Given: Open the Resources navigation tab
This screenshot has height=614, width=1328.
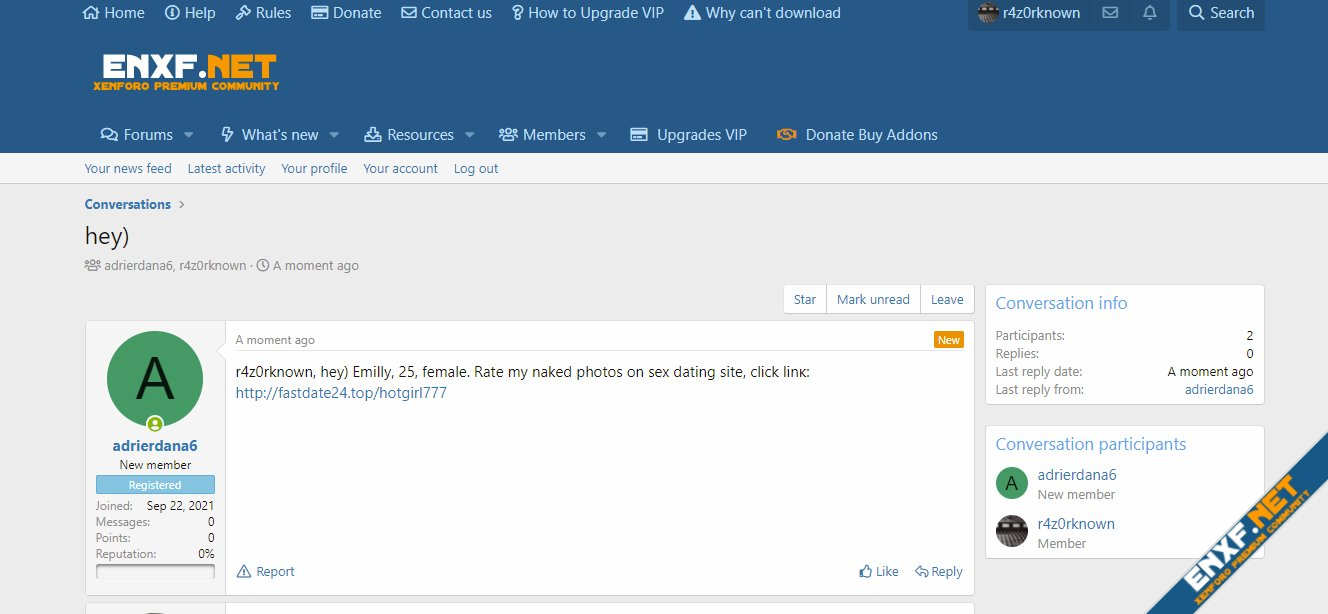Looking at the screenshot, I should (409, 135).
